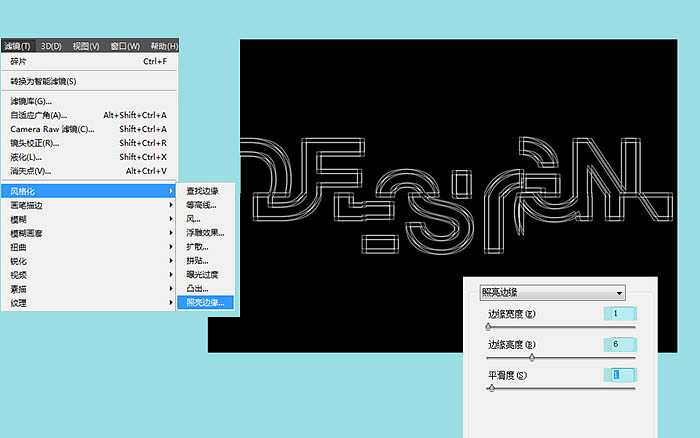The image size is (700, 438).
Task: Click the 平滑度 value input field
Action: (619, 374)
